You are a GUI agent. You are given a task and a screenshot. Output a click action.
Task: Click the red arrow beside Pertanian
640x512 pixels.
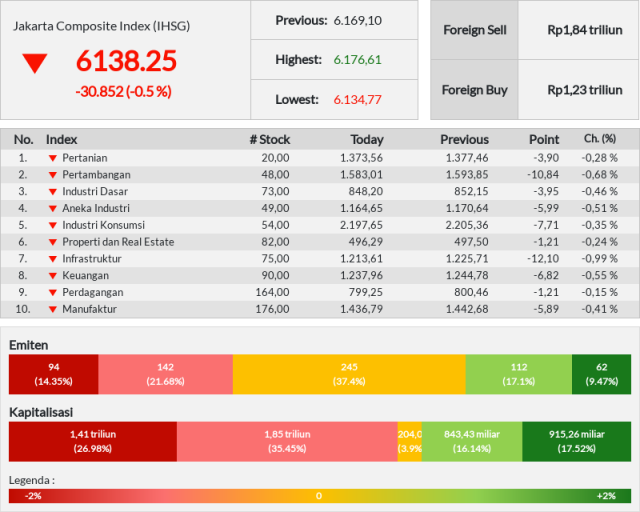(x=53, y=158)
